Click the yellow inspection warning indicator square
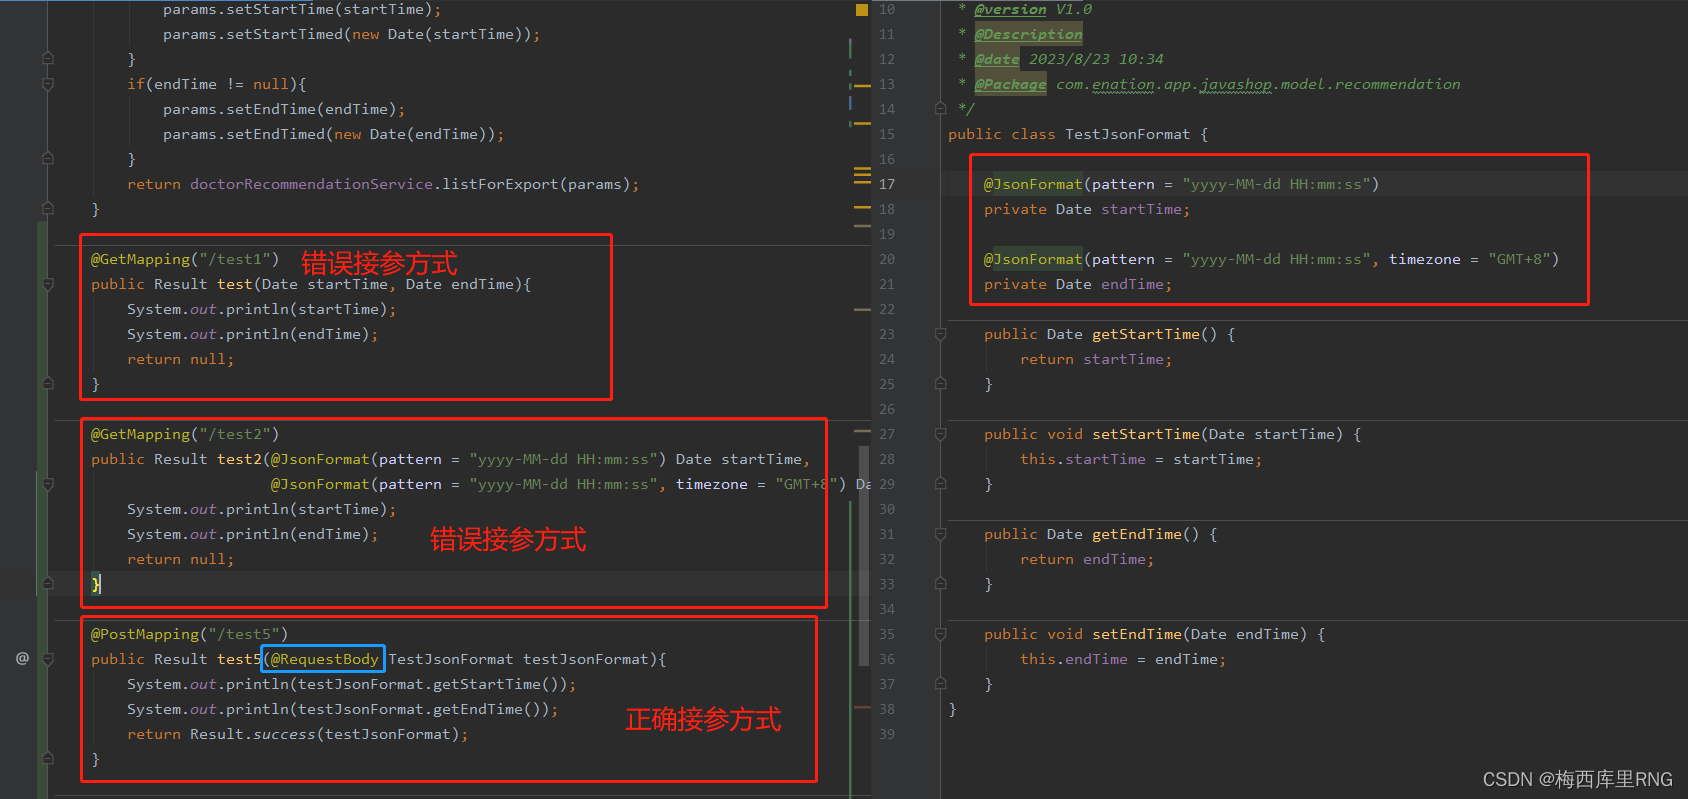1688x799 pixels. (862, 10)
